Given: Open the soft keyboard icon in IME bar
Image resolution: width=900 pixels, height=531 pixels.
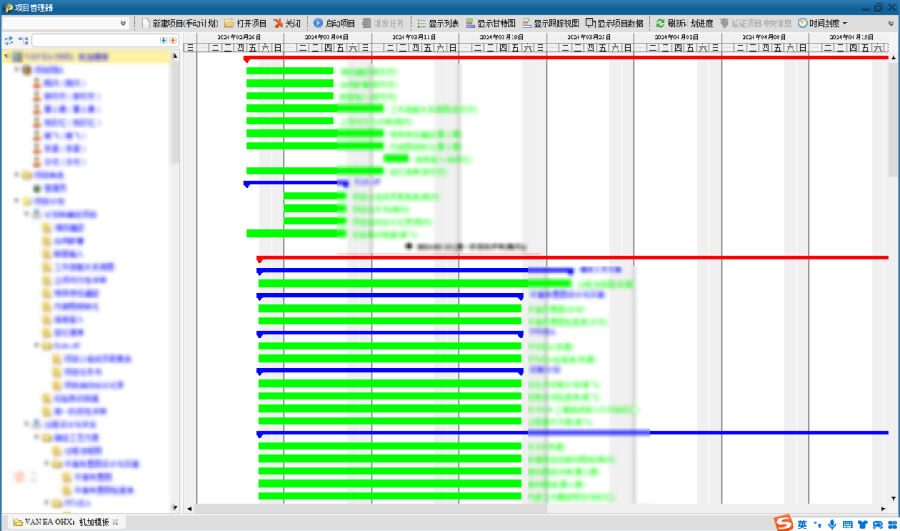Looking at the screenshot, I should (848, 524).
